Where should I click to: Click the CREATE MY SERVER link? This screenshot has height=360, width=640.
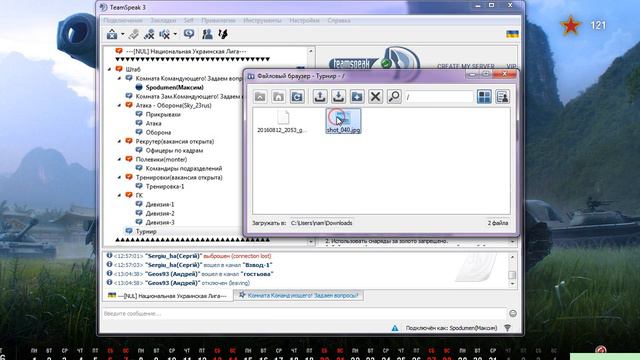click(x=466, y=66)
